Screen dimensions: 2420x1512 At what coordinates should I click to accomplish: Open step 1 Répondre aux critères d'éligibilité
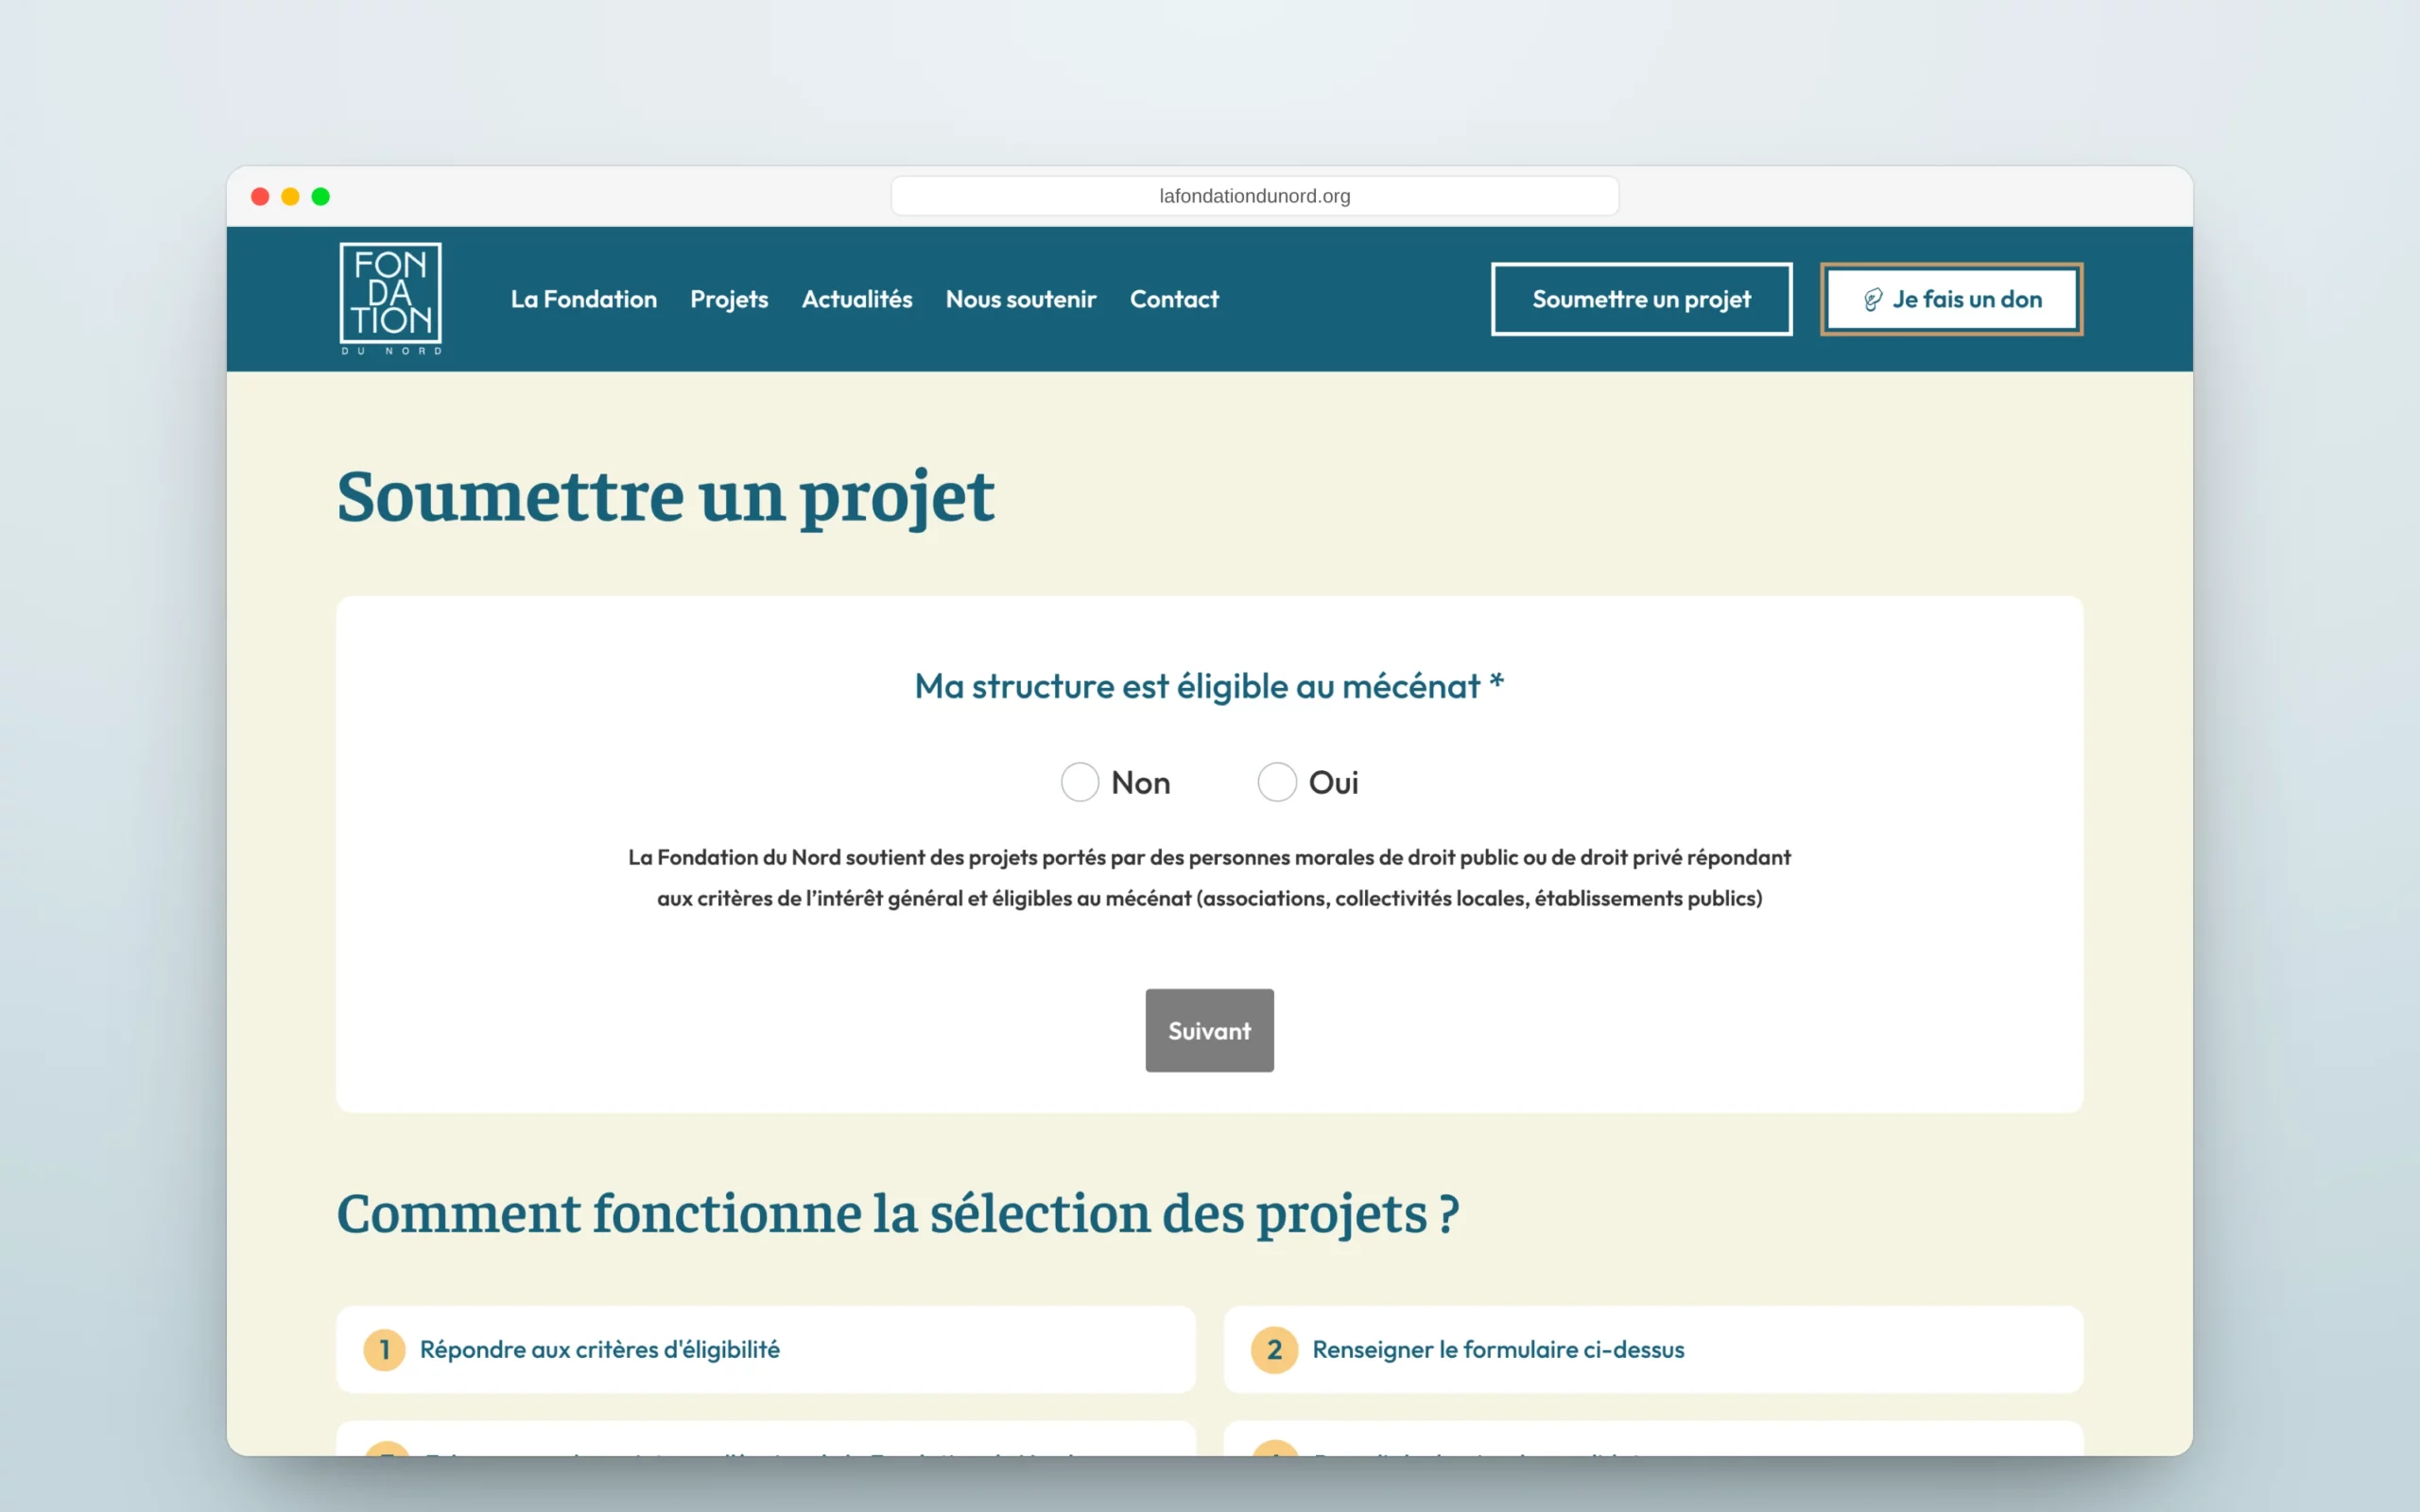click(765, 1349)
